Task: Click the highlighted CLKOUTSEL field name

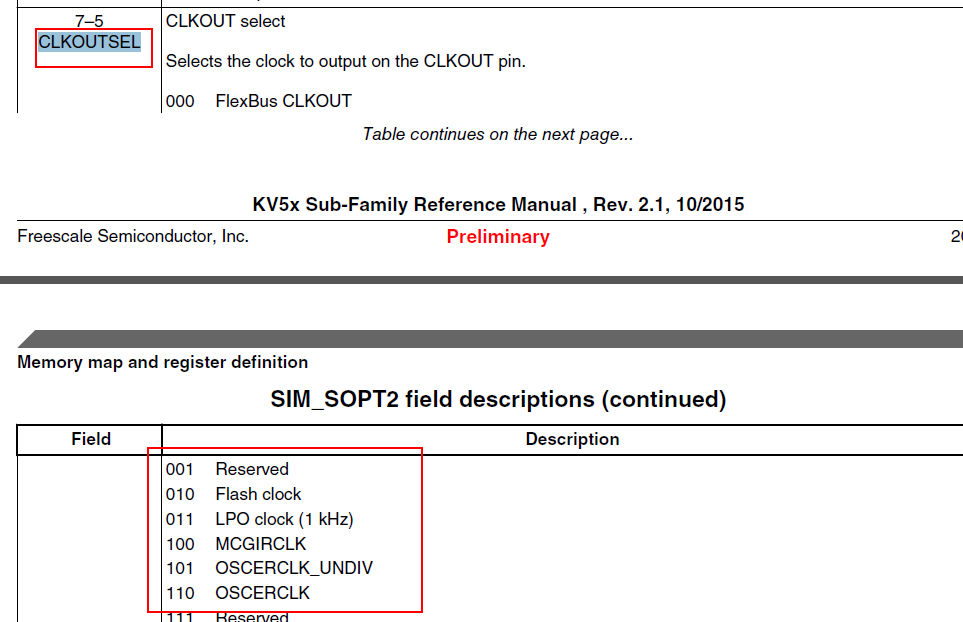Action: (89, 42)
